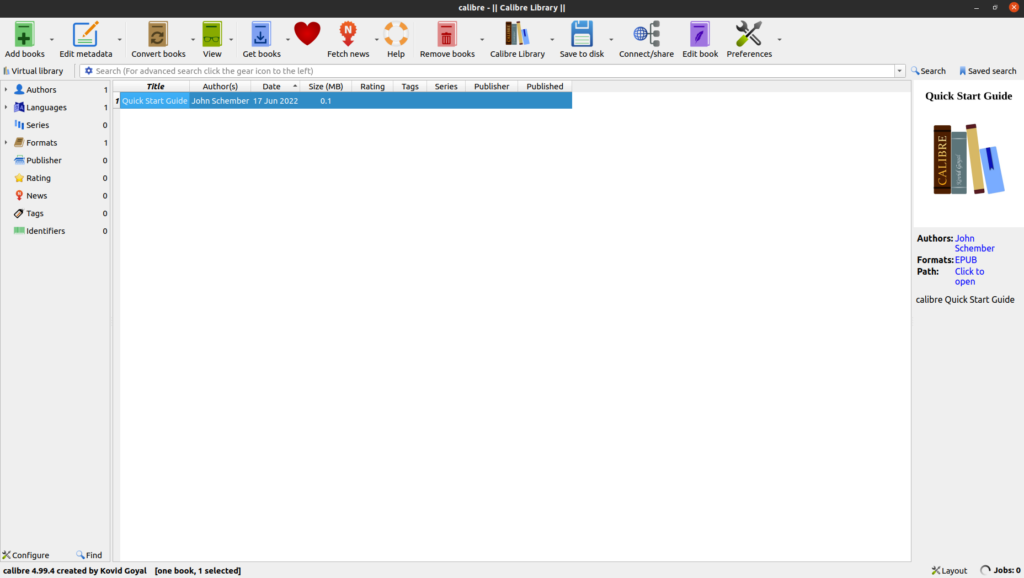The height and width of the screenshot is (578, 1024).
Task: Expand the Languages tree arrow
Action: pos(6,107)
